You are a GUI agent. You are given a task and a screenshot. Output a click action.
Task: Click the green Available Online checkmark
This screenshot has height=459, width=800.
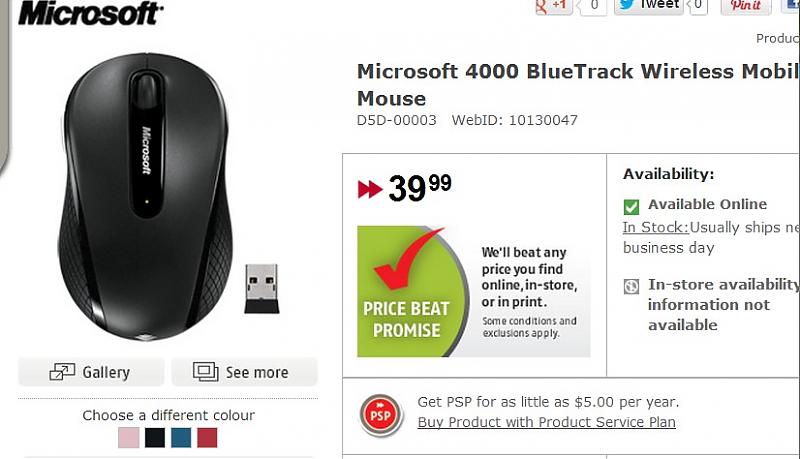(631, 206)
